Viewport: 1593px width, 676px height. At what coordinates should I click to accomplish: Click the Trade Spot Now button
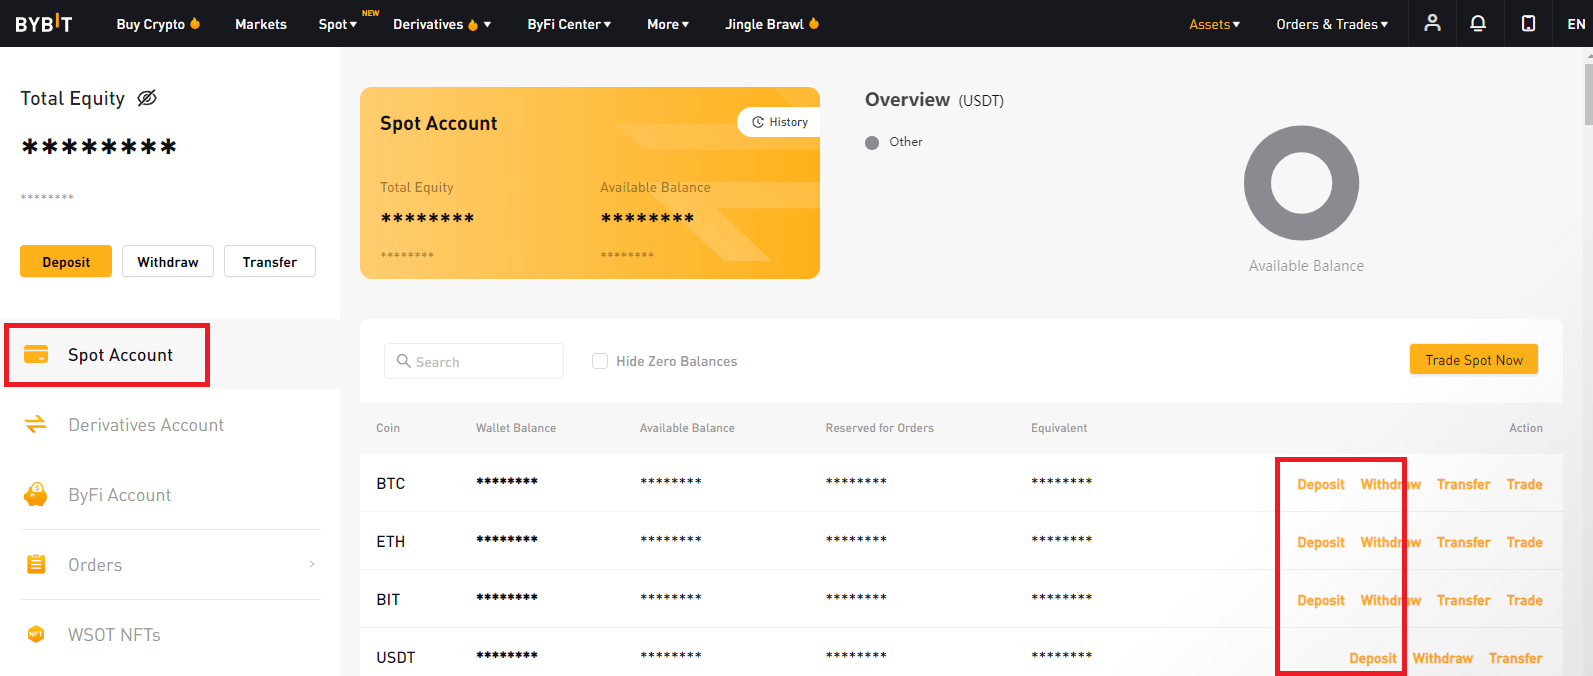[x=1473, y=360]
